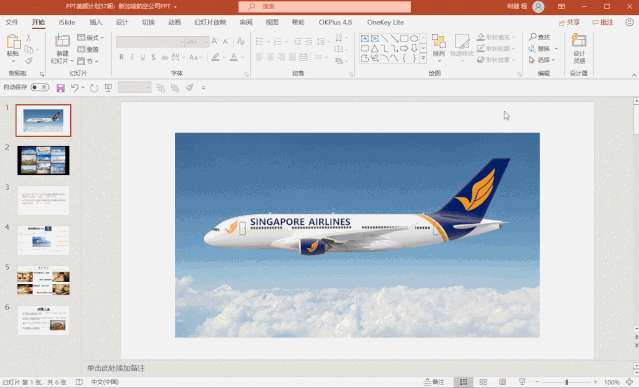Open the slide Layout dropdown (版式)
The width and height of the screenshot is (639, 388).
click(90, 37)
